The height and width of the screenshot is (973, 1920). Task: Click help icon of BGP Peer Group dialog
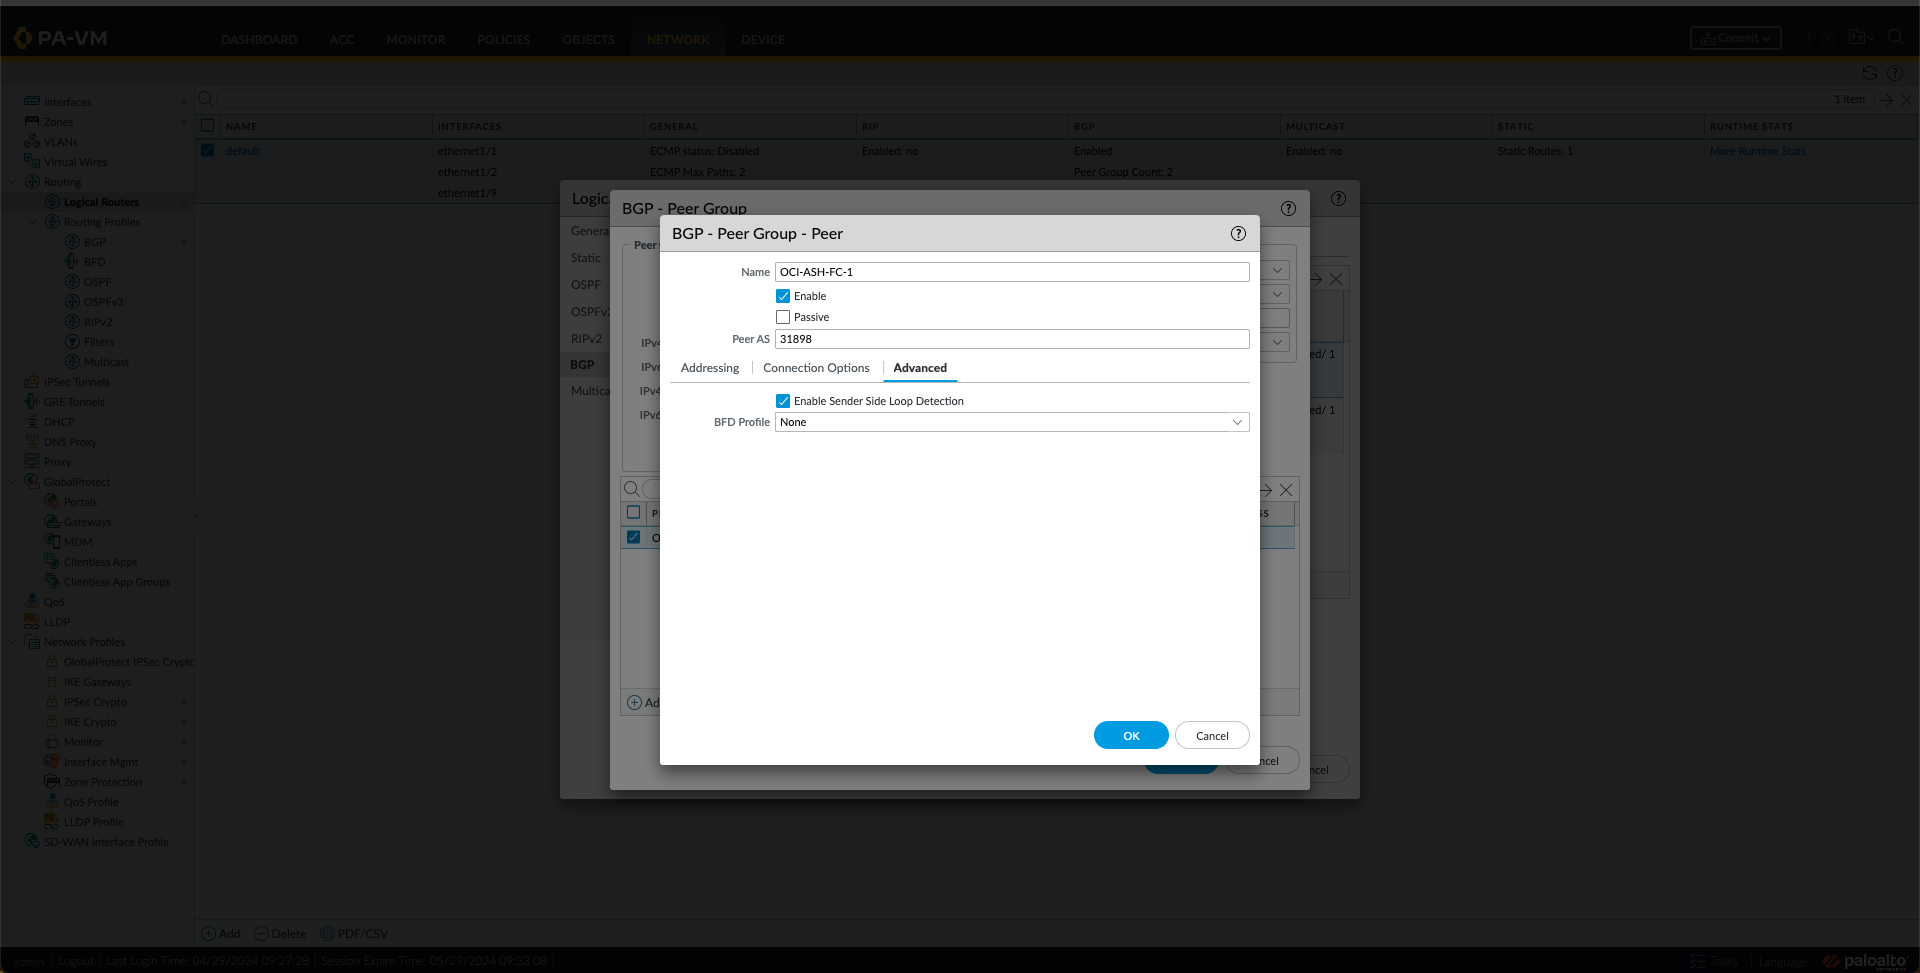(x=1288, y=208)
